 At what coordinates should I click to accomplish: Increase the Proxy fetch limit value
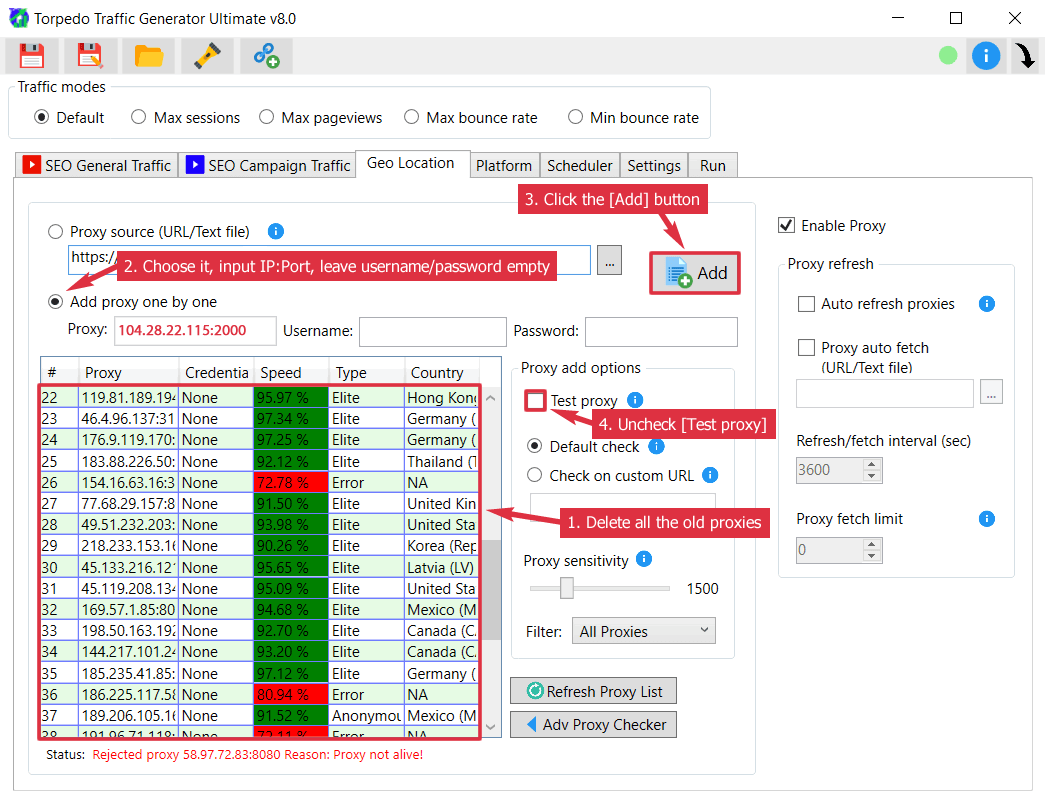pyautogui.click(x=872, y=544)
